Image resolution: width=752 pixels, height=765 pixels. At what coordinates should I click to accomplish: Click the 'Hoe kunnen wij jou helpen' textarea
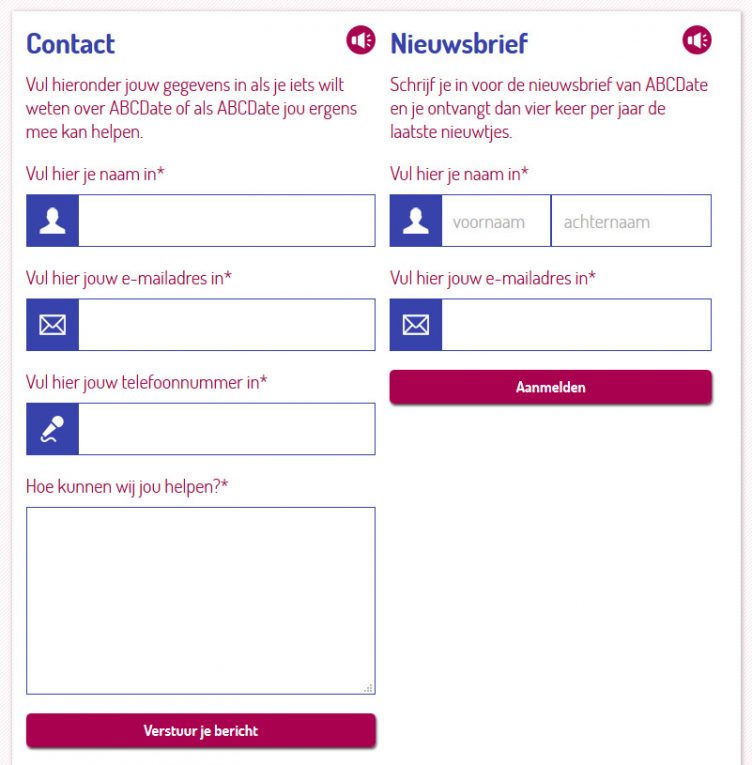[200, 600]
